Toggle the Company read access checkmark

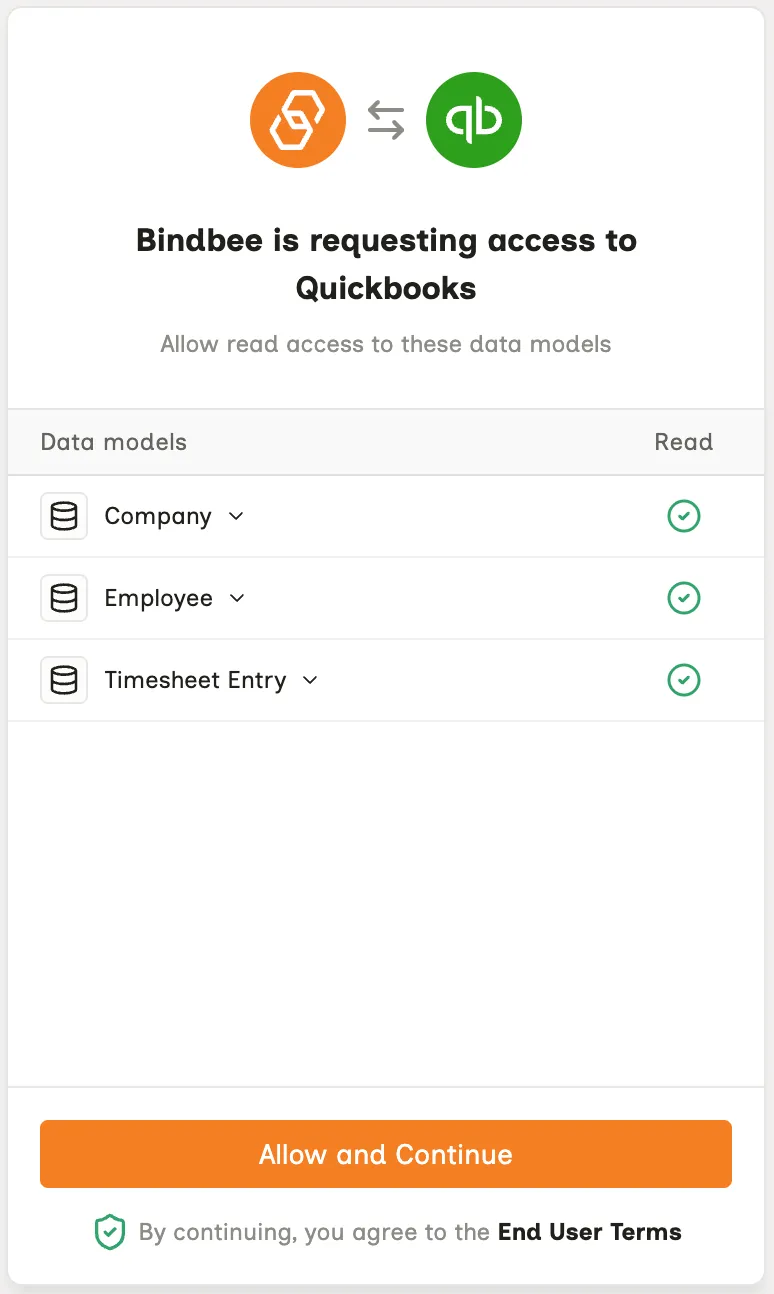684,516
